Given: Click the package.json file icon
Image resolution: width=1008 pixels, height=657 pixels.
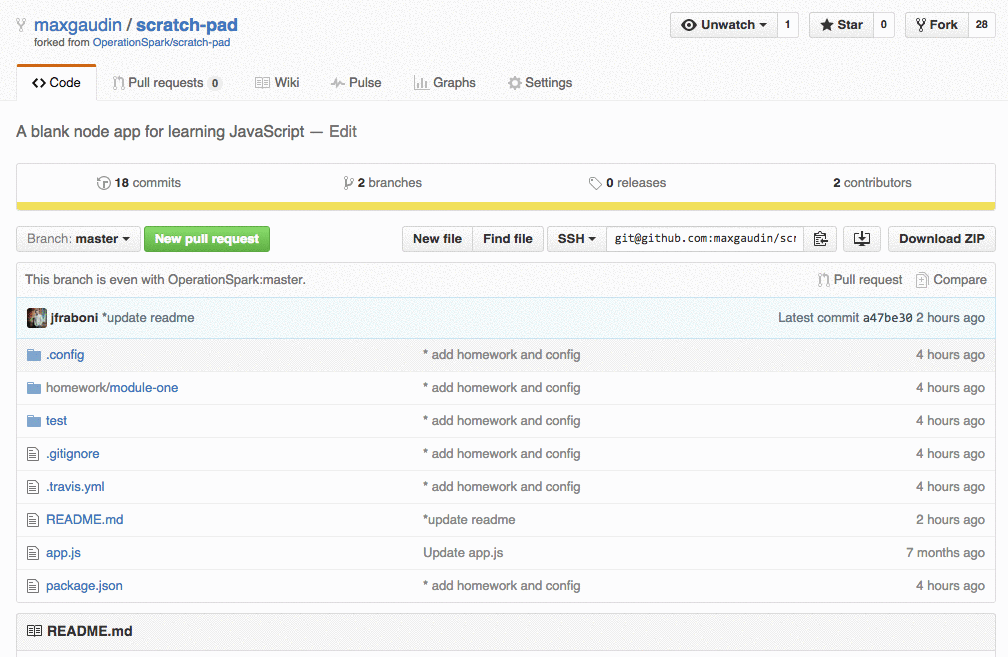Looking at the screenshot, I should coord(33,586).
